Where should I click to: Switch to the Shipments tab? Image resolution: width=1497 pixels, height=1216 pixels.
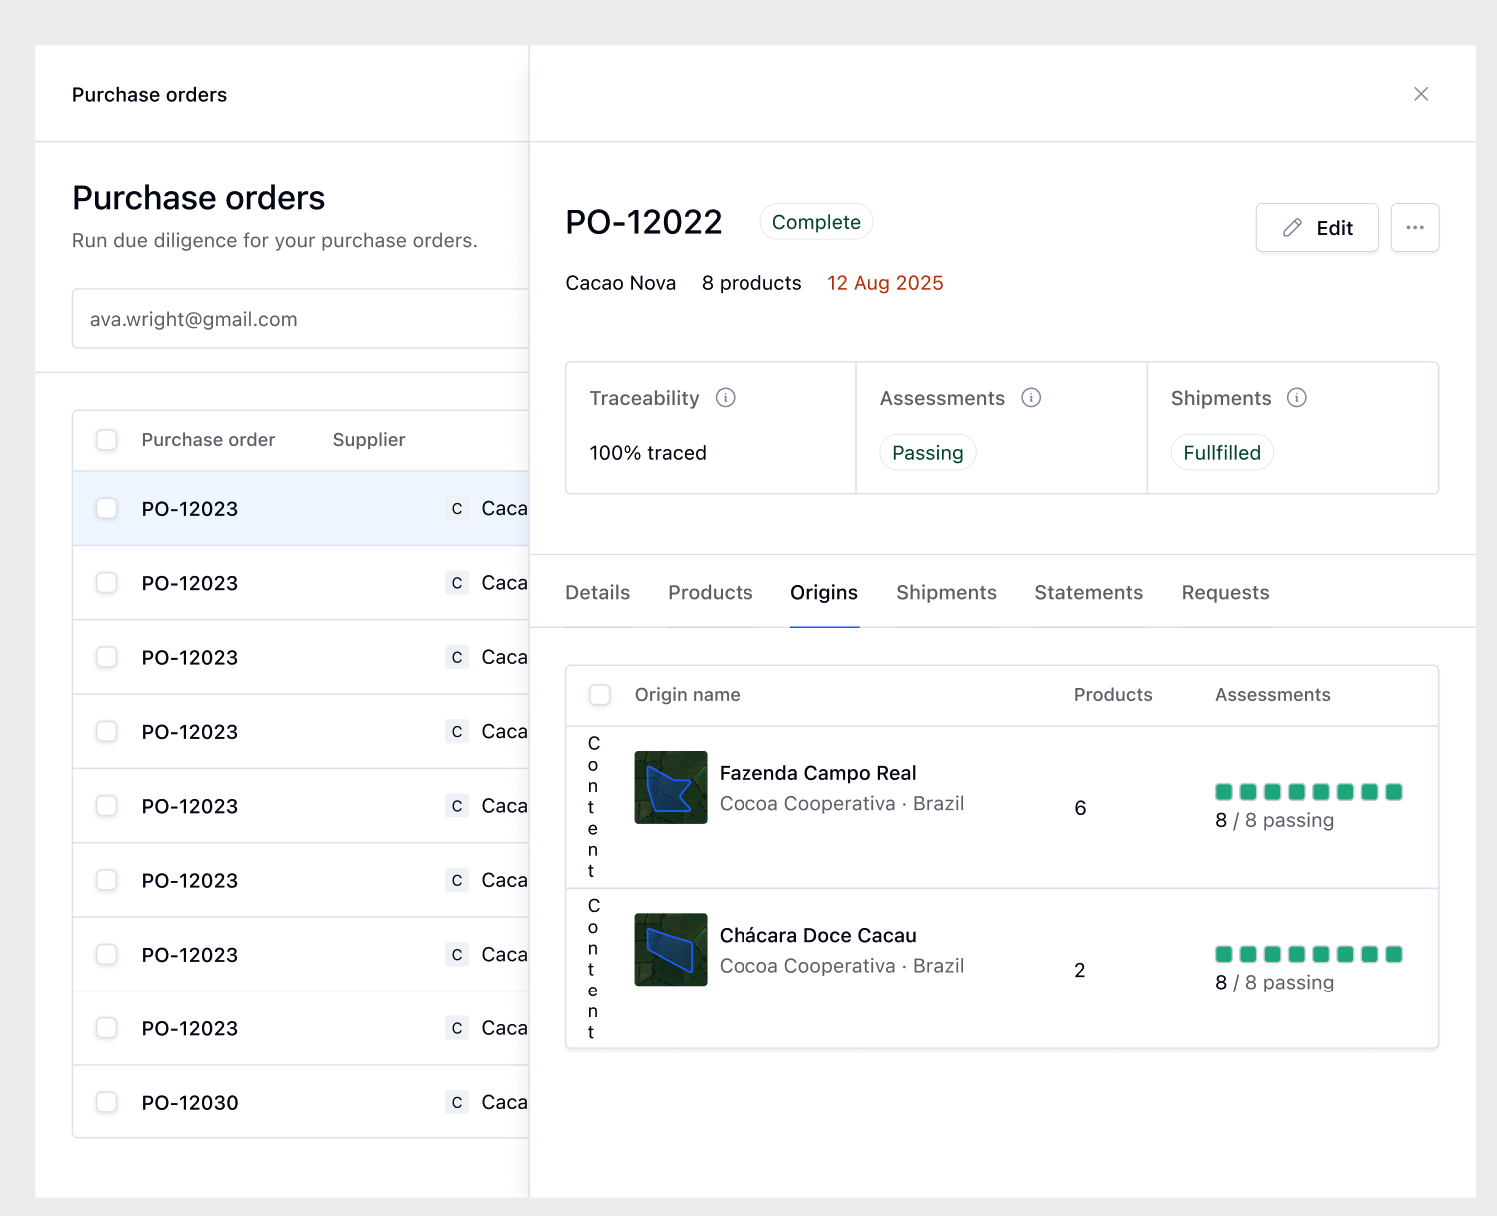(x=946, y=593)
